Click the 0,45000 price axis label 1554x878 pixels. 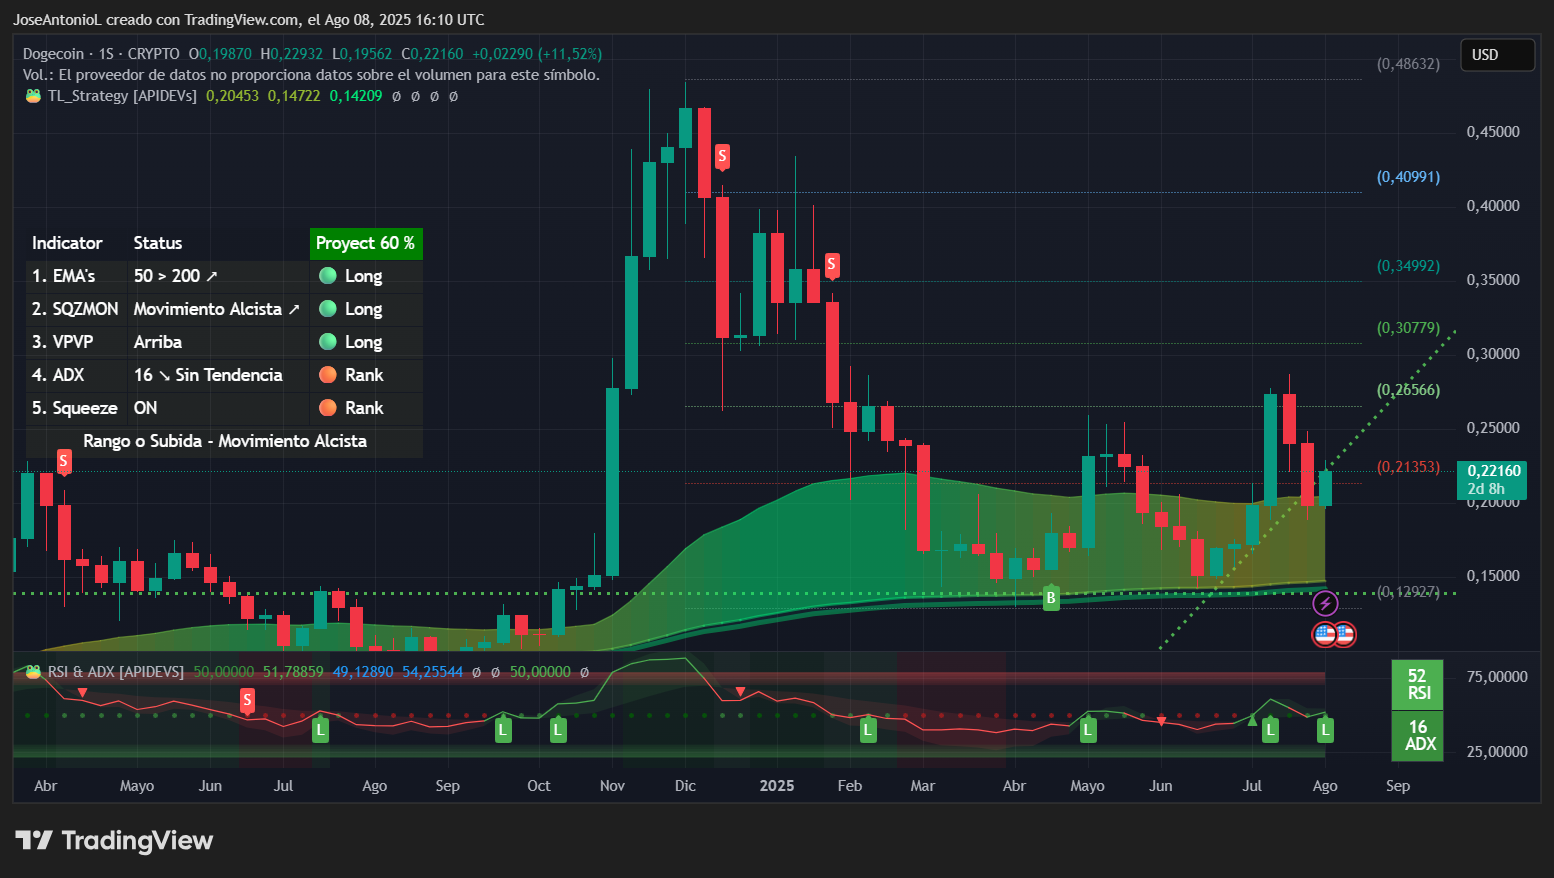(x=1493, y=132)
